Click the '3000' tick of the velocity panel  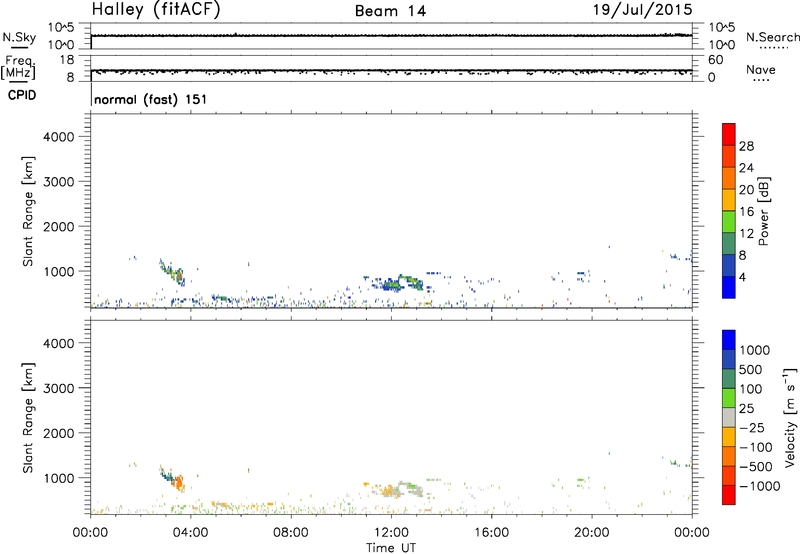pos(58,388)
